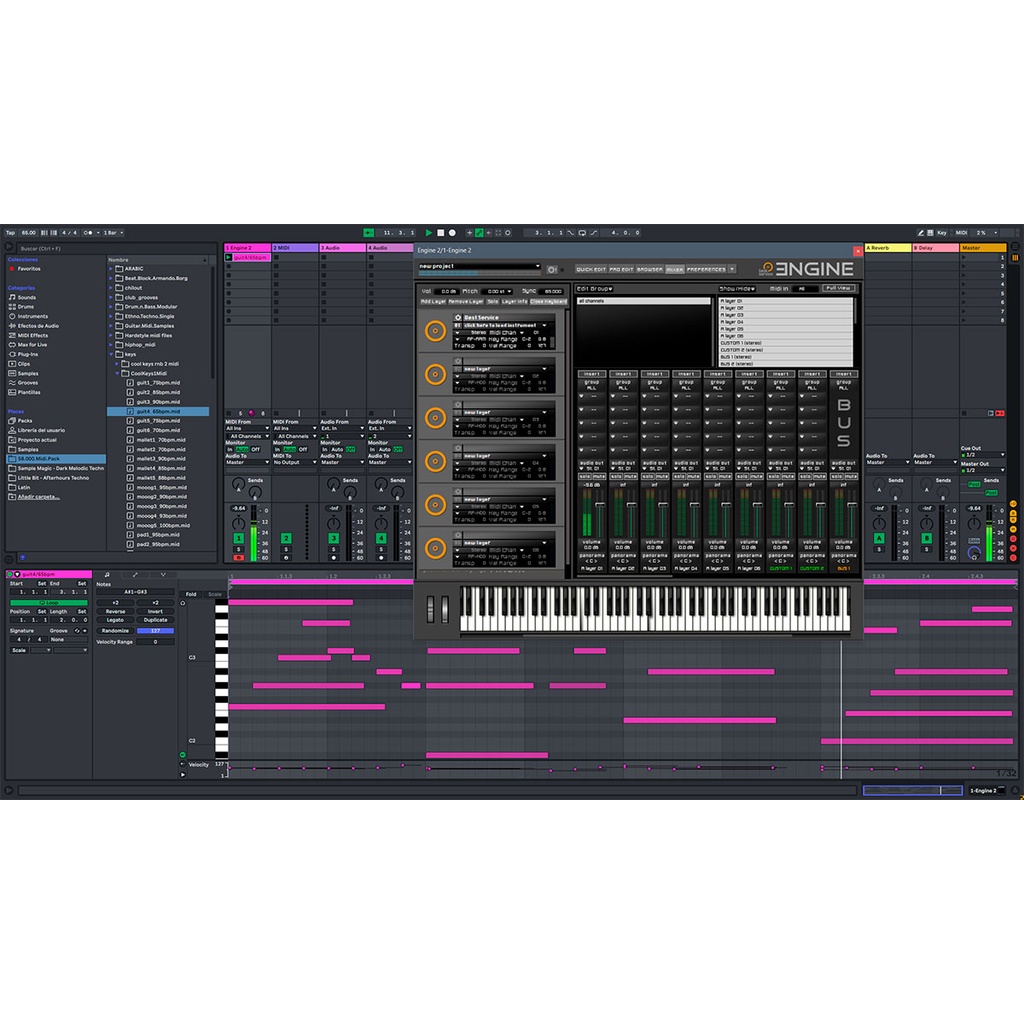
Task: Toggle track 3 activator button
Action: point(334,538)
